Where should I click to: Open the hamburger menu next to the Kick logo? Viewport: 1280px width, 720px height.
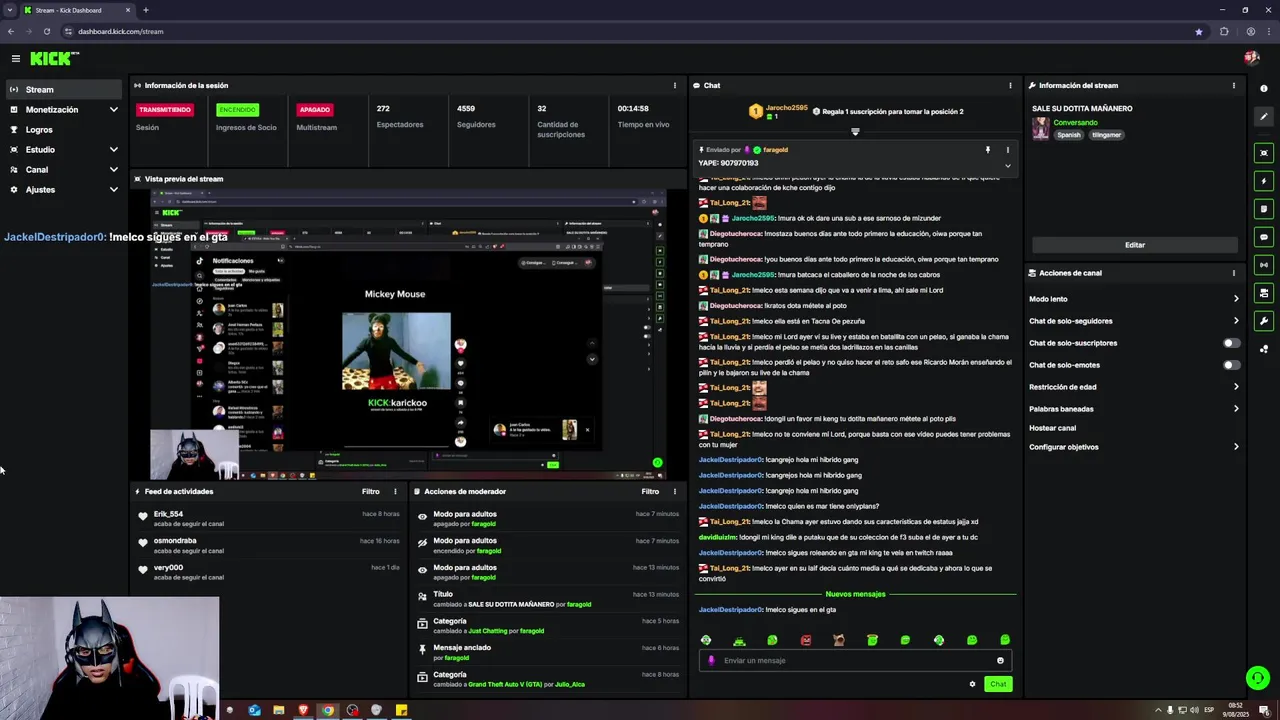coord(16,59)
